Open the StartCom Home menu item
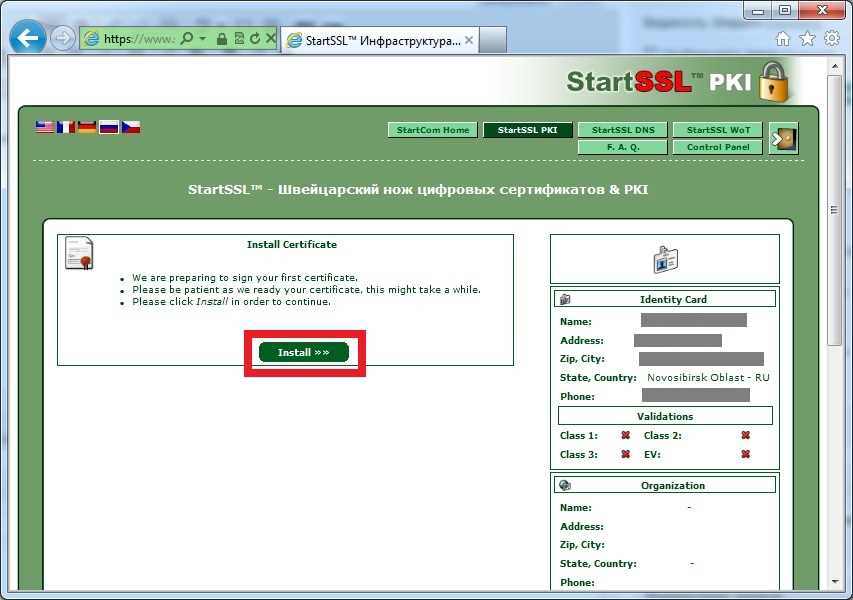This screenshot has width=853, height=600. coord(432,130)
